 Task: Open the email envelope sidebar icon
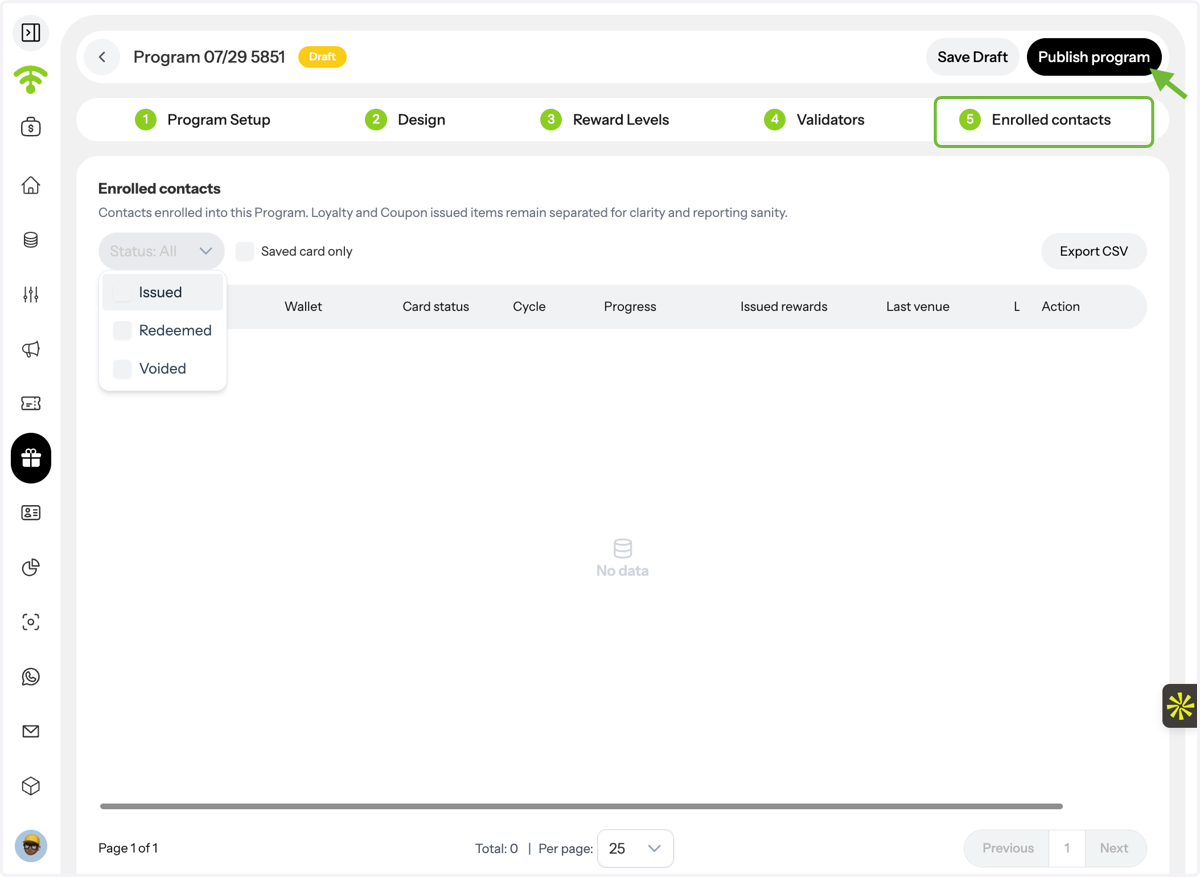31,731
